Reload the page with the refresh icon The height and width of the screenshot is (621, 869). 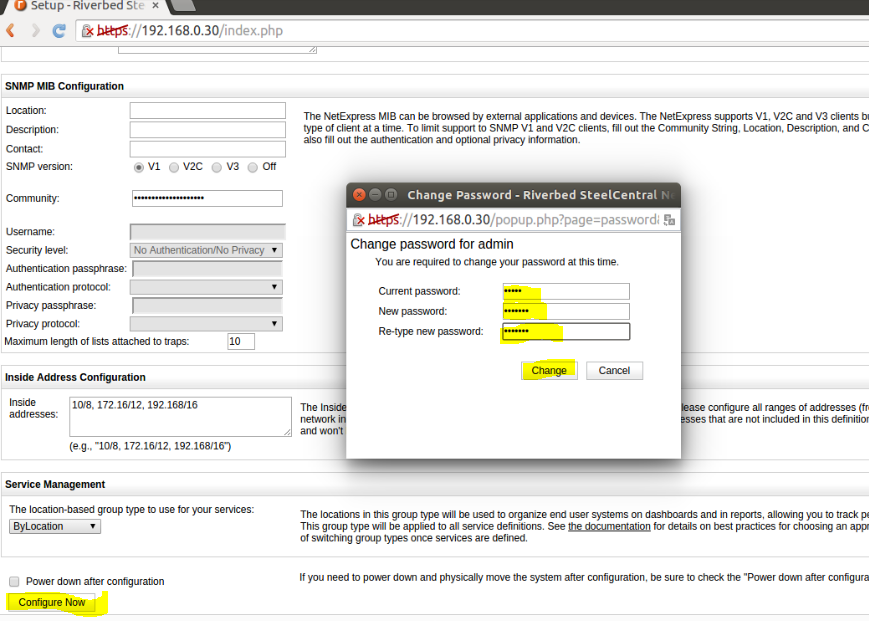pos(59,31)
